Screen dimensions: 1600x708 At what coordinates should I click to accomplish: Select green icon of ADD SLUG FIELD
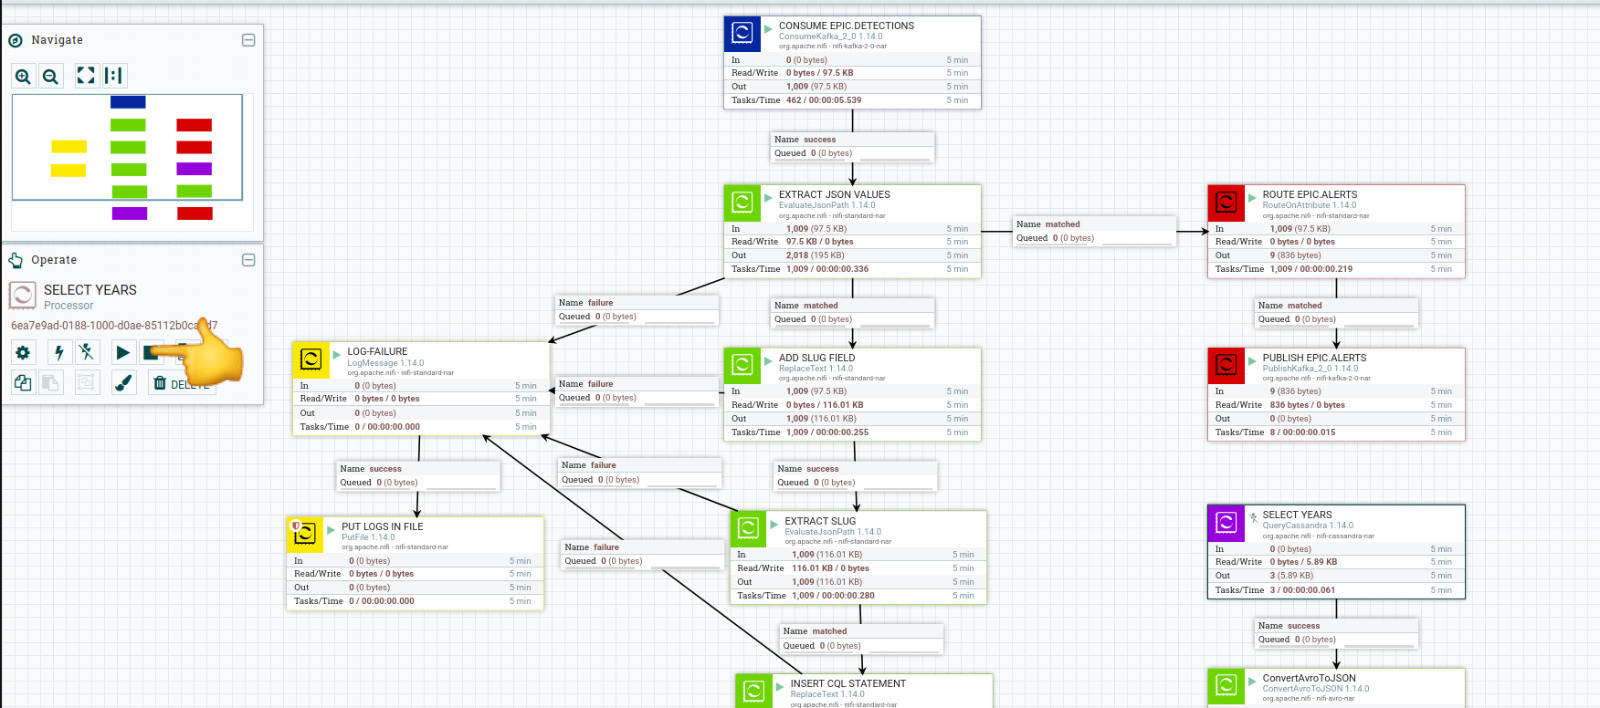point(742,366)
